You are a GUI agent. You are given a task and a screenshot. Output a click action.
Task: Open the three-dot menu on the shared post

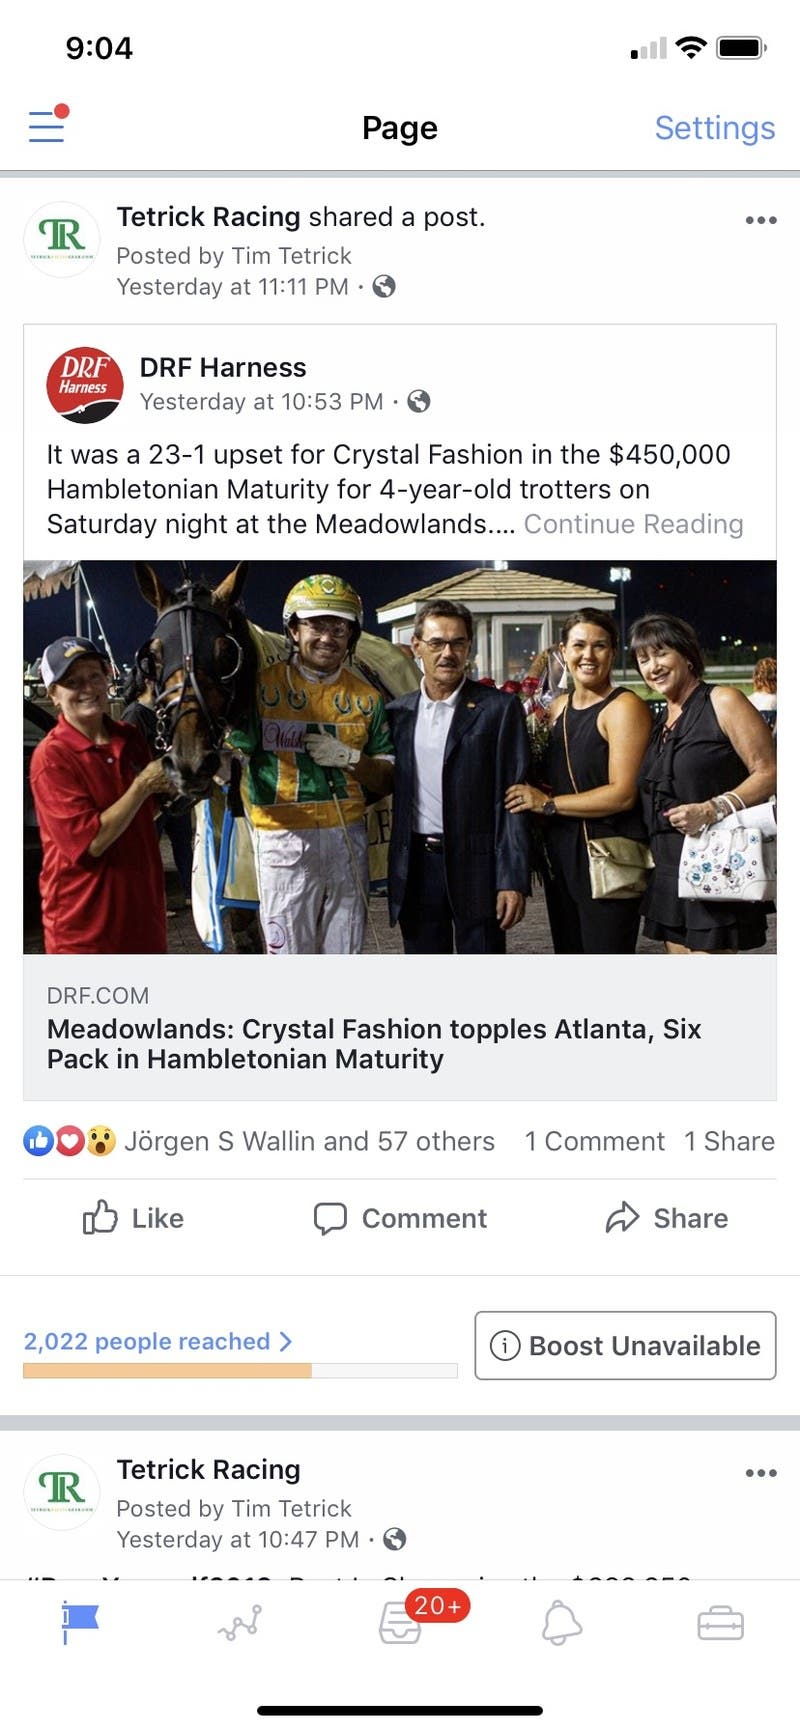click(761, 220)
